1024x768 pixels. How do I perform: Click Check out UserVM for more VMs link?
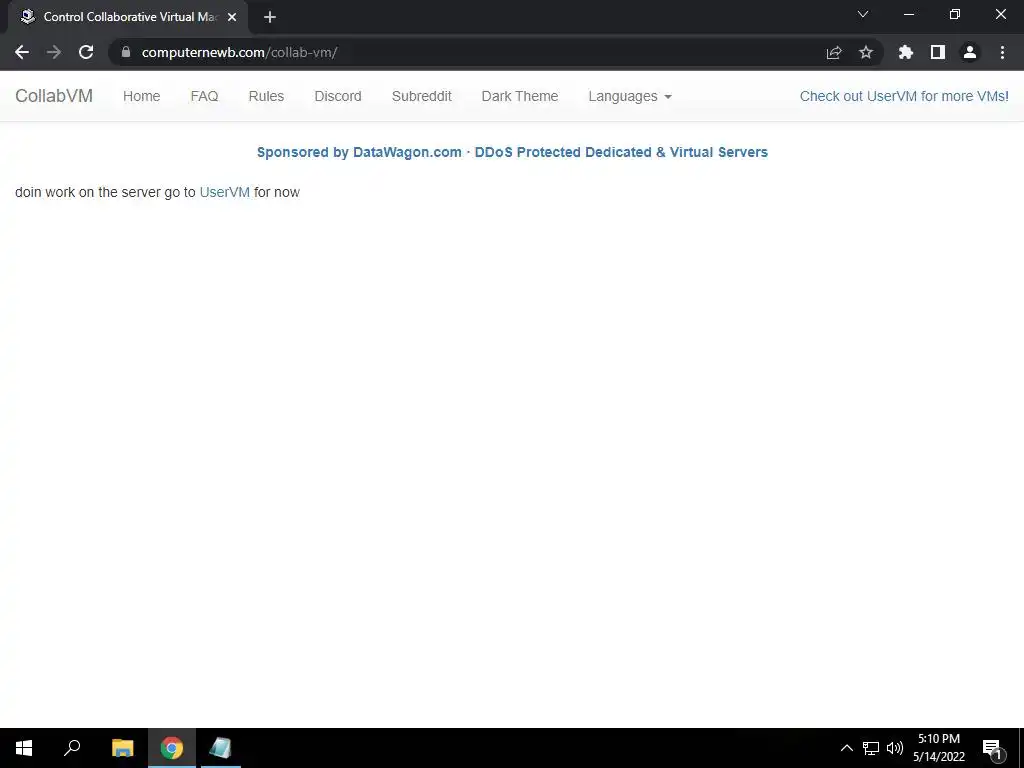[904, 96]
